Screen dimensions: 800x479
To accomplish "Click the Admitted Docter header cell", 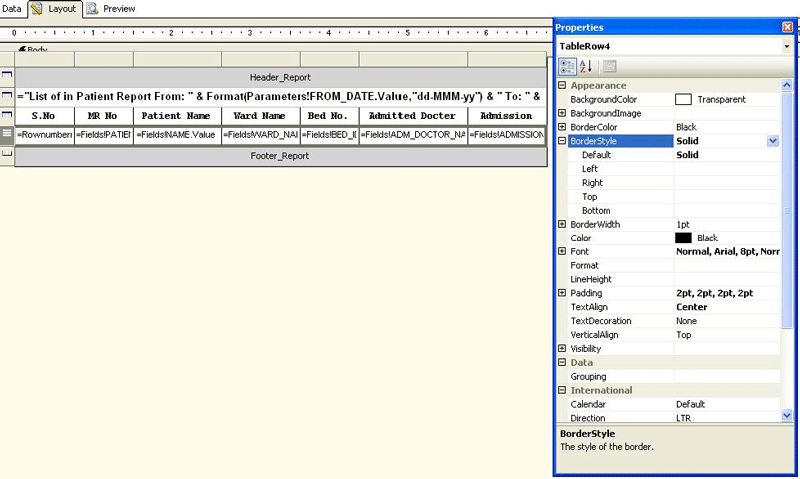I will pyautogui.click(x=413, y=116).
